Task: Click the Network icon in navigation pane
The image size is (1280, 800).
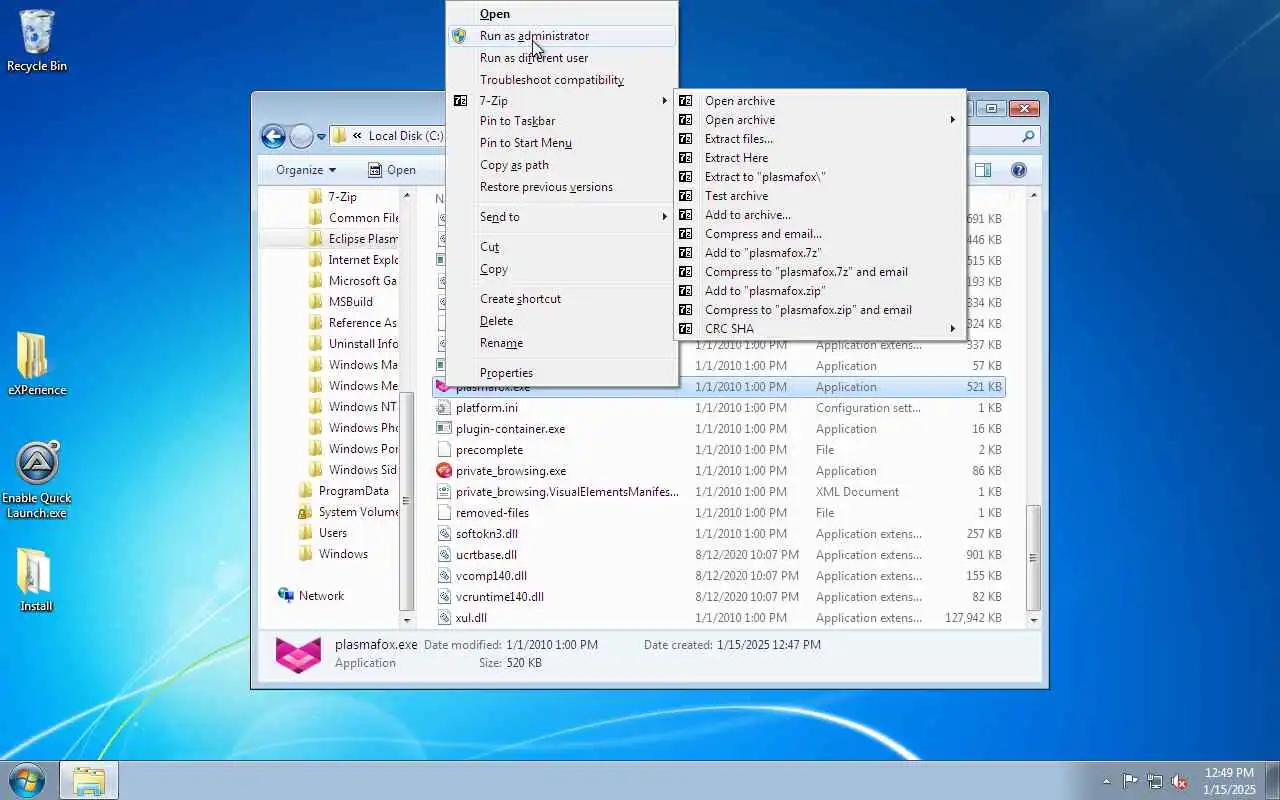Action: coord(286,596)
